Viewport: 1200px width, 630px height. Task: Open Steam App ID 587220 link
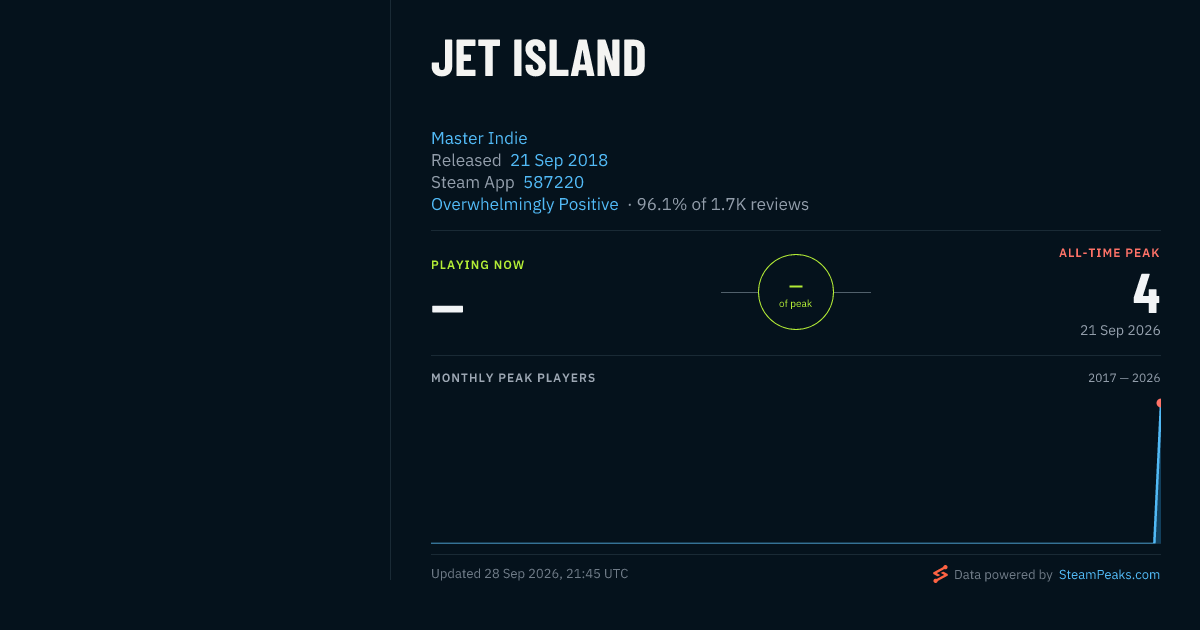553,182
